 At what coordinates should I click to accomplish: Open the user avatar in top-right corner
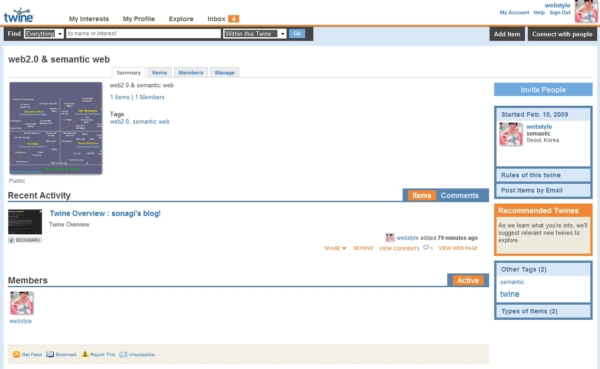coord(586,11)
